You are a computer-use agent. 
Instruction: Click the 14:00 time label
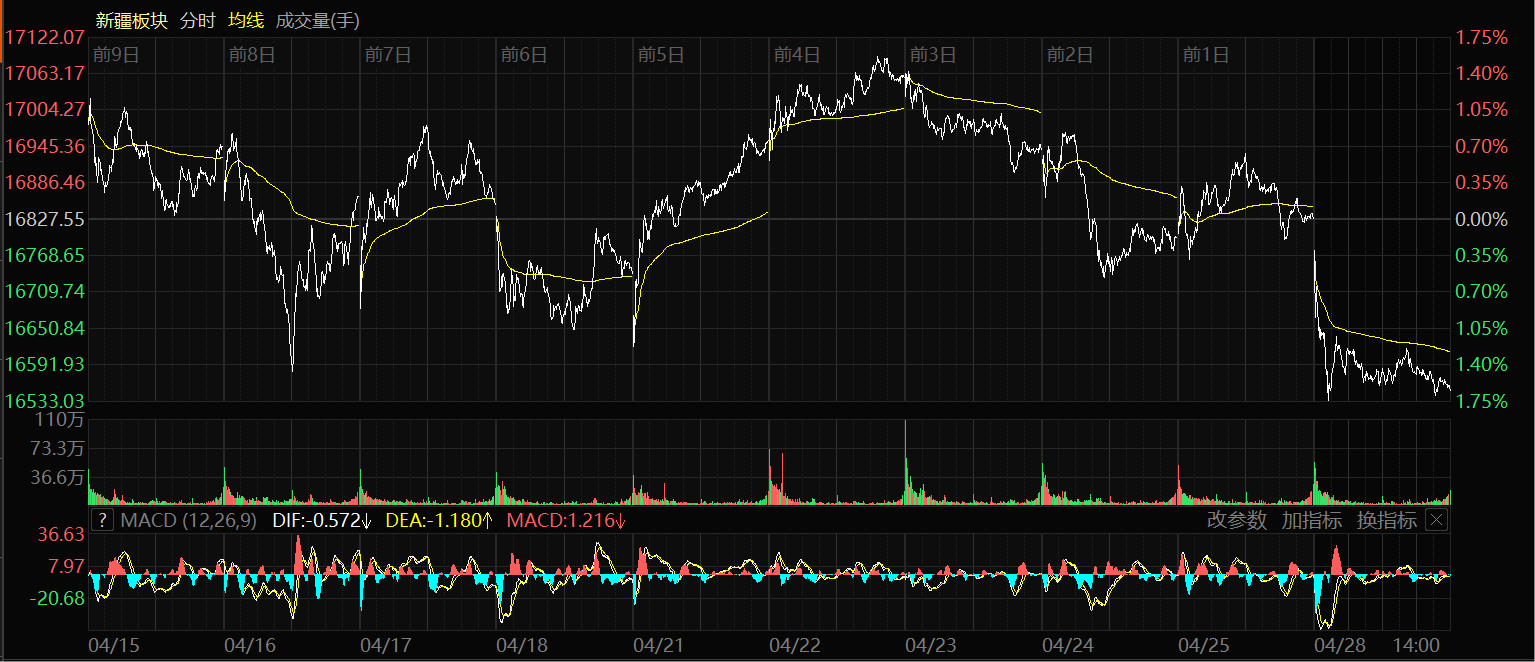(1416, 646)
